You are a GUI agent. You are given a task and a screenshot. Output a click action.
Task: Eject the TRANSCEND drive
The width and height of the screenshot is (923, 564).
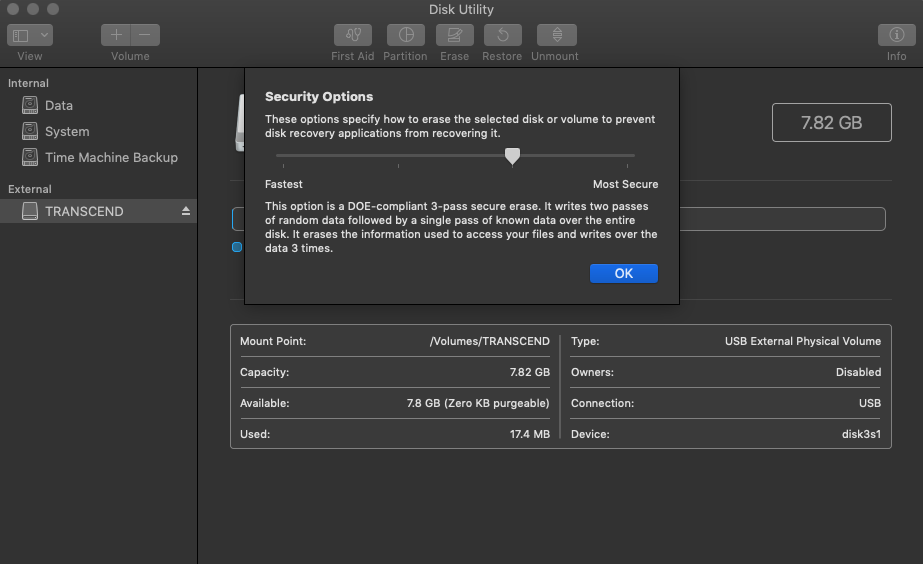tap(186, 211)
